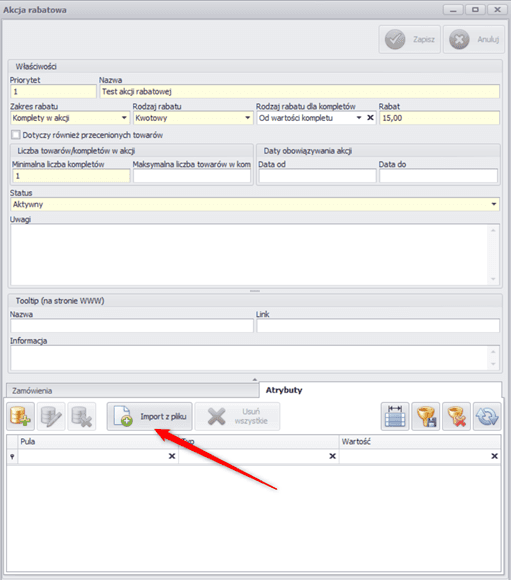The width and height of the screenshot is (511, 580).
Task: Open the Zakres rabatu dropdown
Action: click(x=124, y=118)
